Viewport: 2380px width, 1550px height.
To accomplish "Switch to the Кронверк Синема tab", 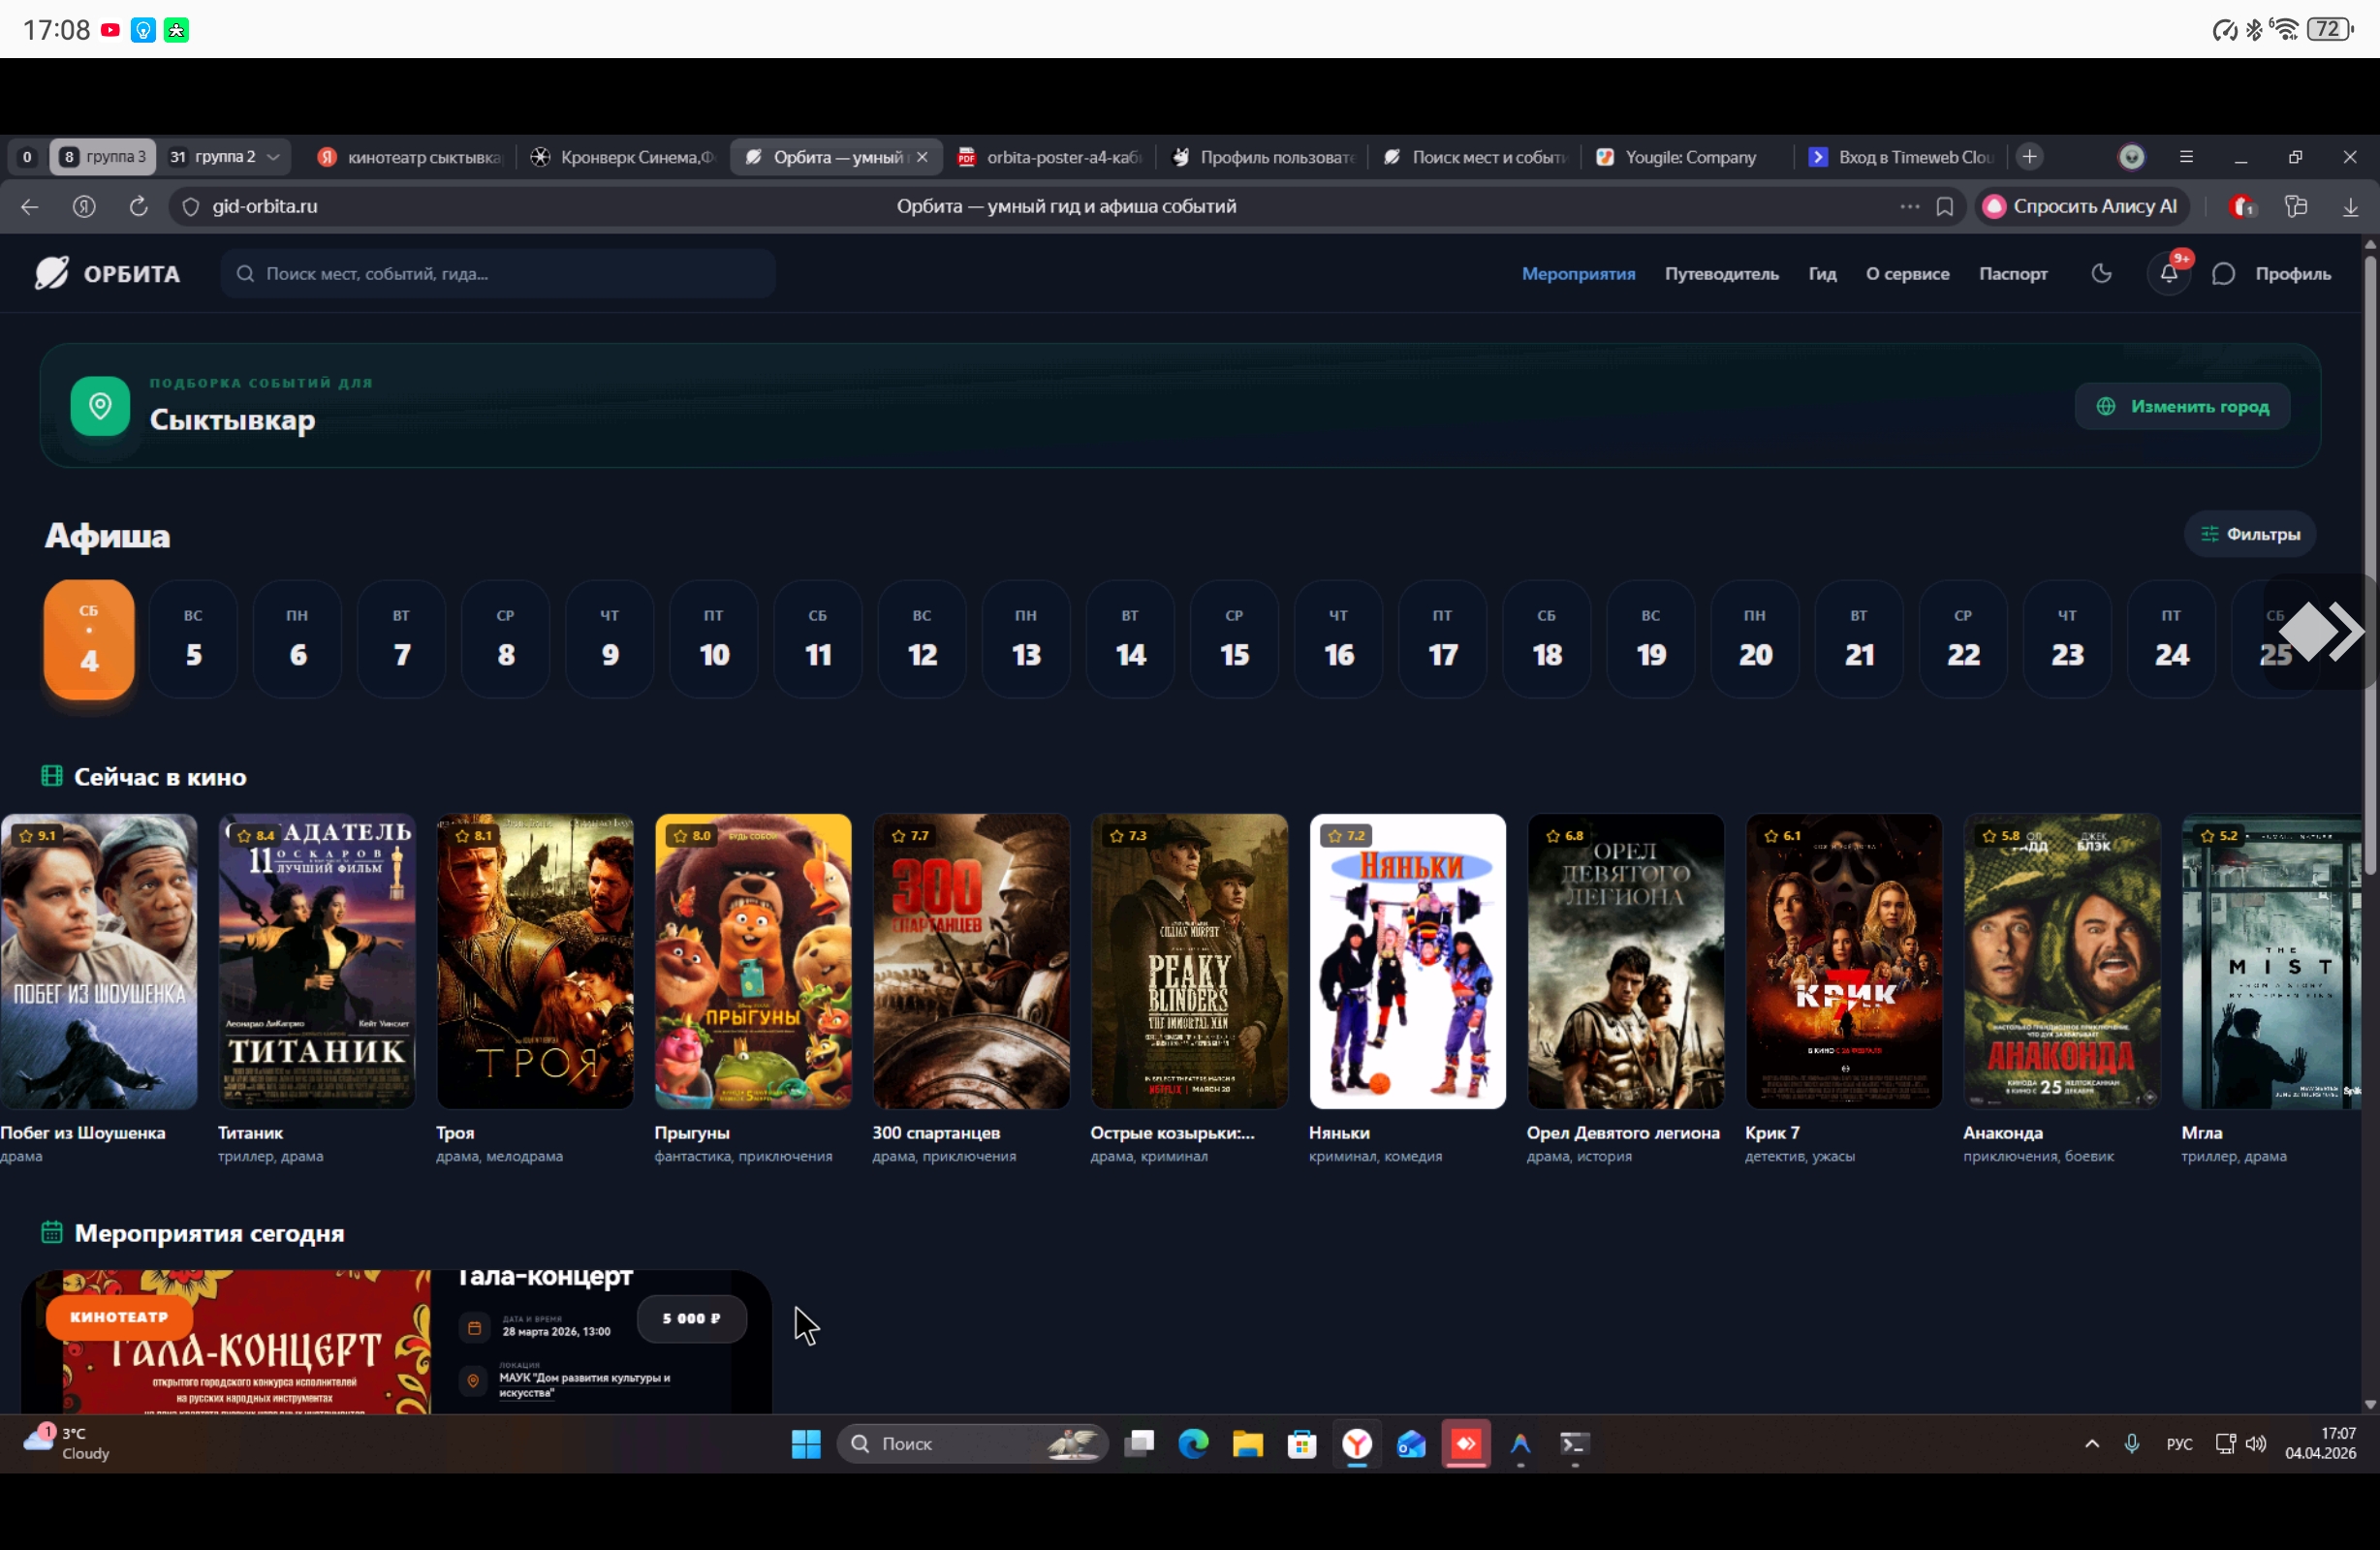I will (x=623, y=157).
